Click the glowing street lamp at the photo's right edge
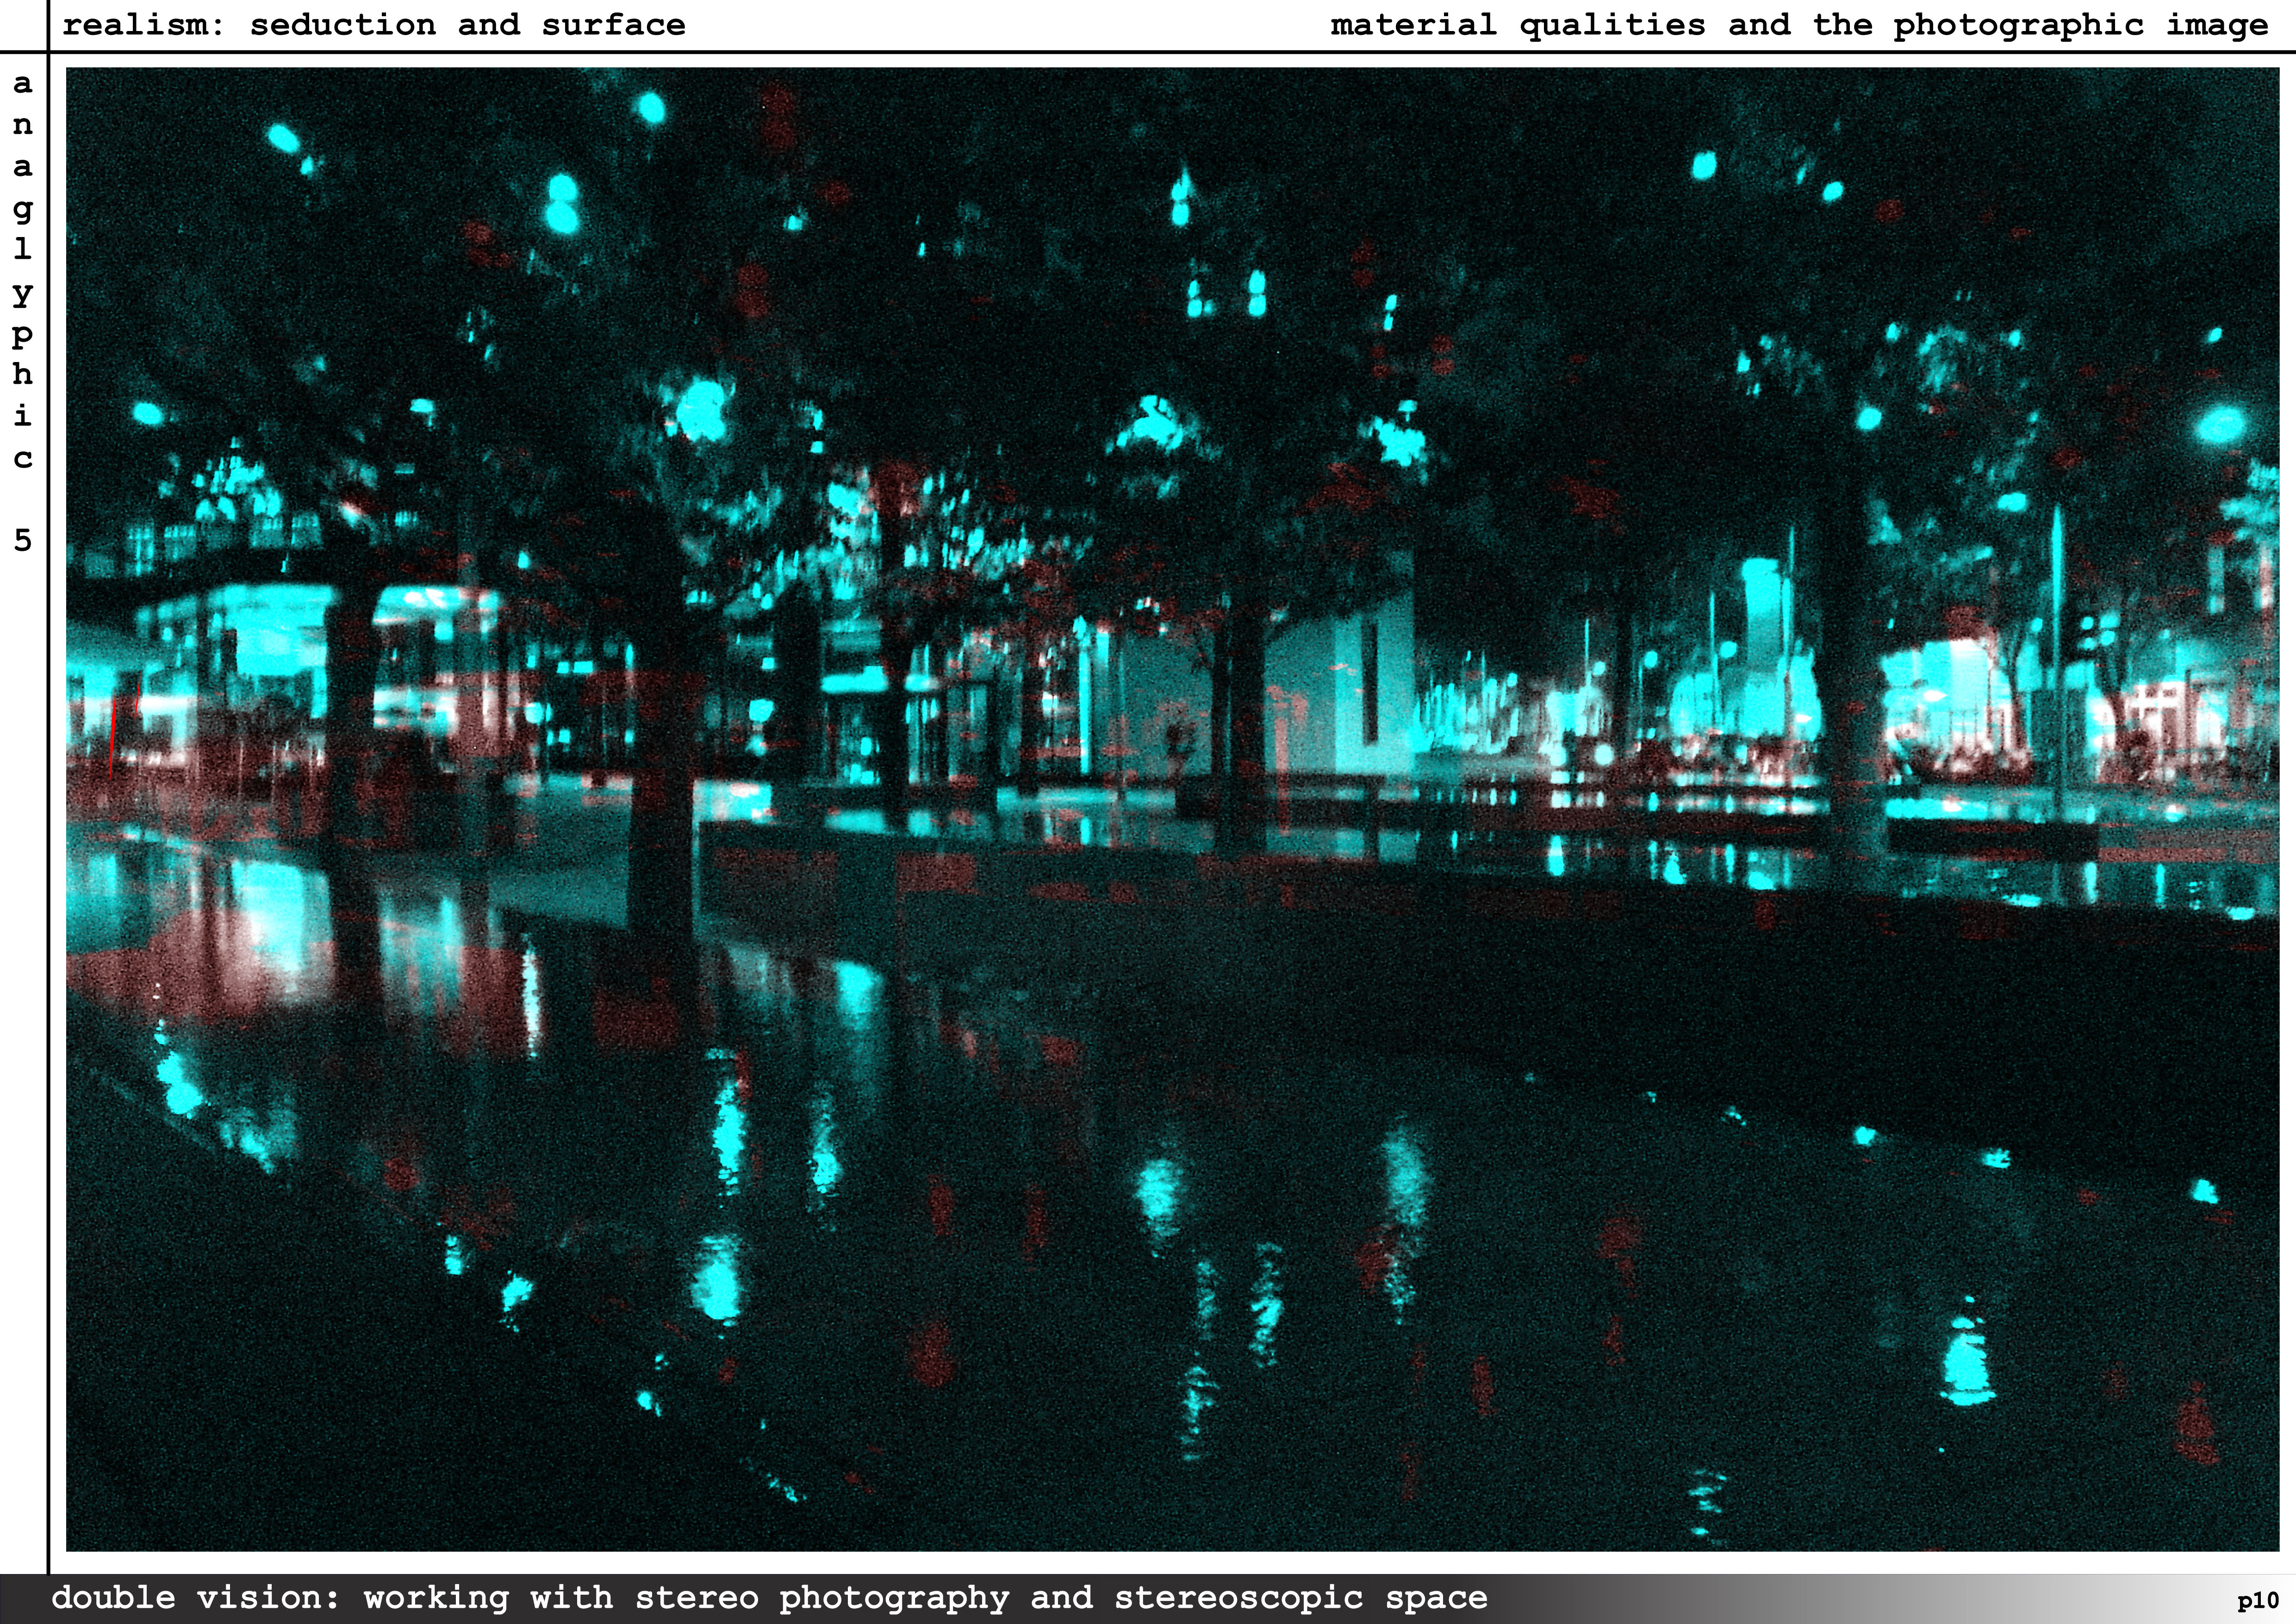Viewport: 2296px width, 1624px height. [2220, 425]
